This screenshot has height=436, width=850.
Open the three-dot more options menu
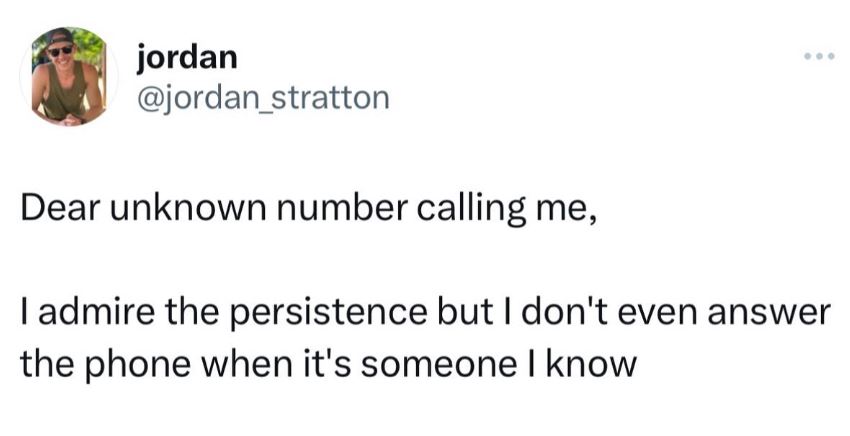[x=819, y=56]
